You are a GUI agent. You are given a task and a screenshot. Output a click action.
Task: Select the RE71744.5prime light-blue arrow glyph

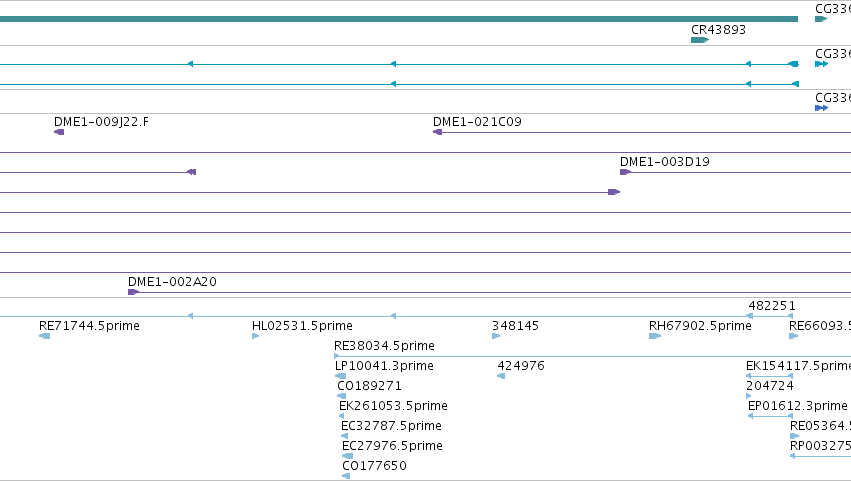(x=45, y=336)
